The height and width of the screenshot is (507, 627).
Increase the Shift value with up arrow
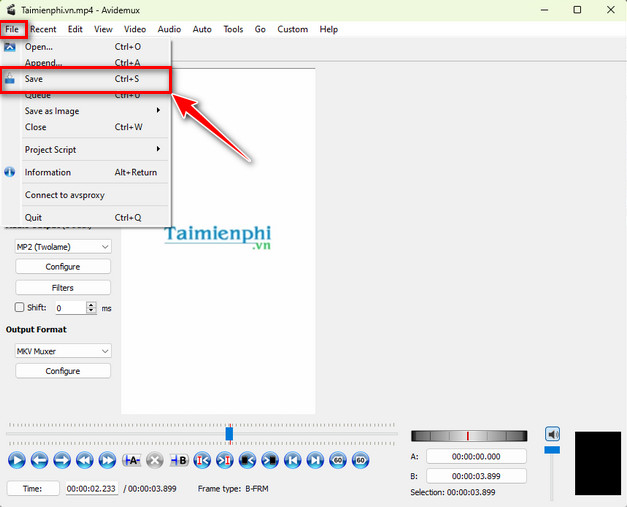[x=92, y=305]
